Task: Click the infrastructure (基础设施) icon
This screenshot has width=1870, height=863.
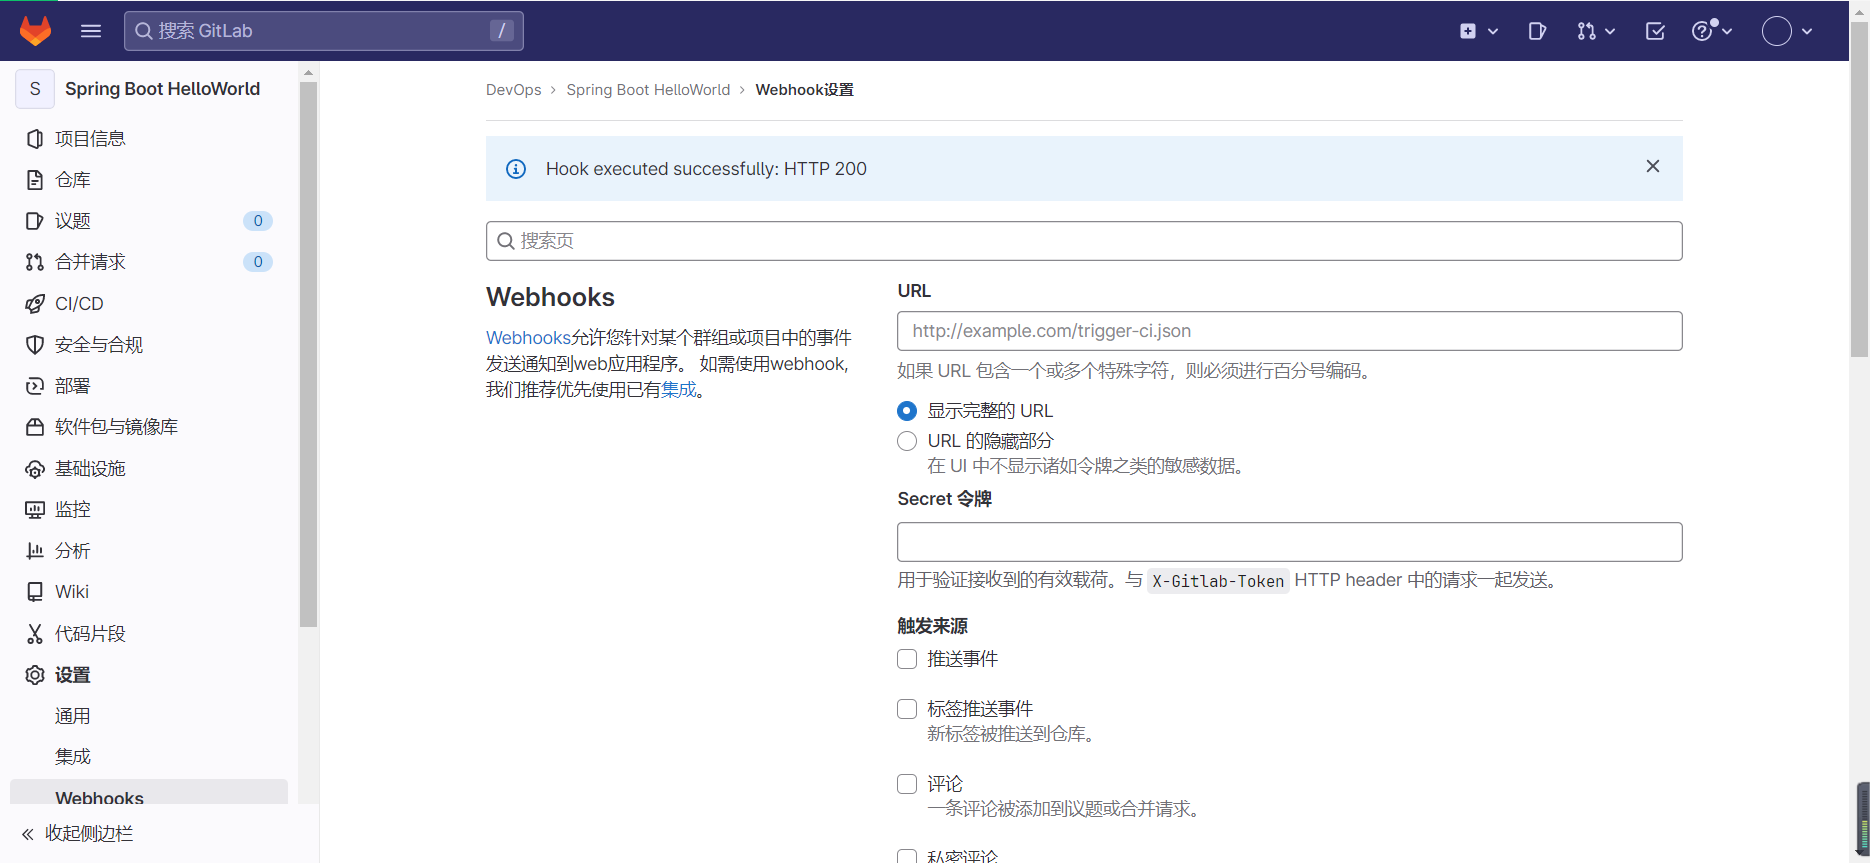Action: [35, 469]
